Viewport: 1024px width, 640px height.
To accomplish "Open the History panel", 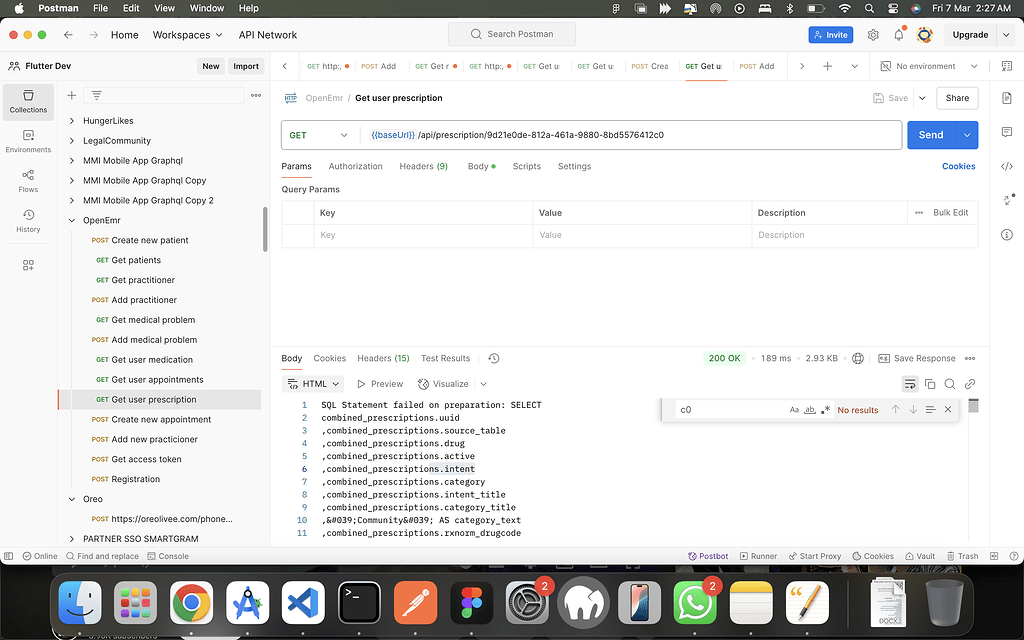I will [x=28, y=221].
